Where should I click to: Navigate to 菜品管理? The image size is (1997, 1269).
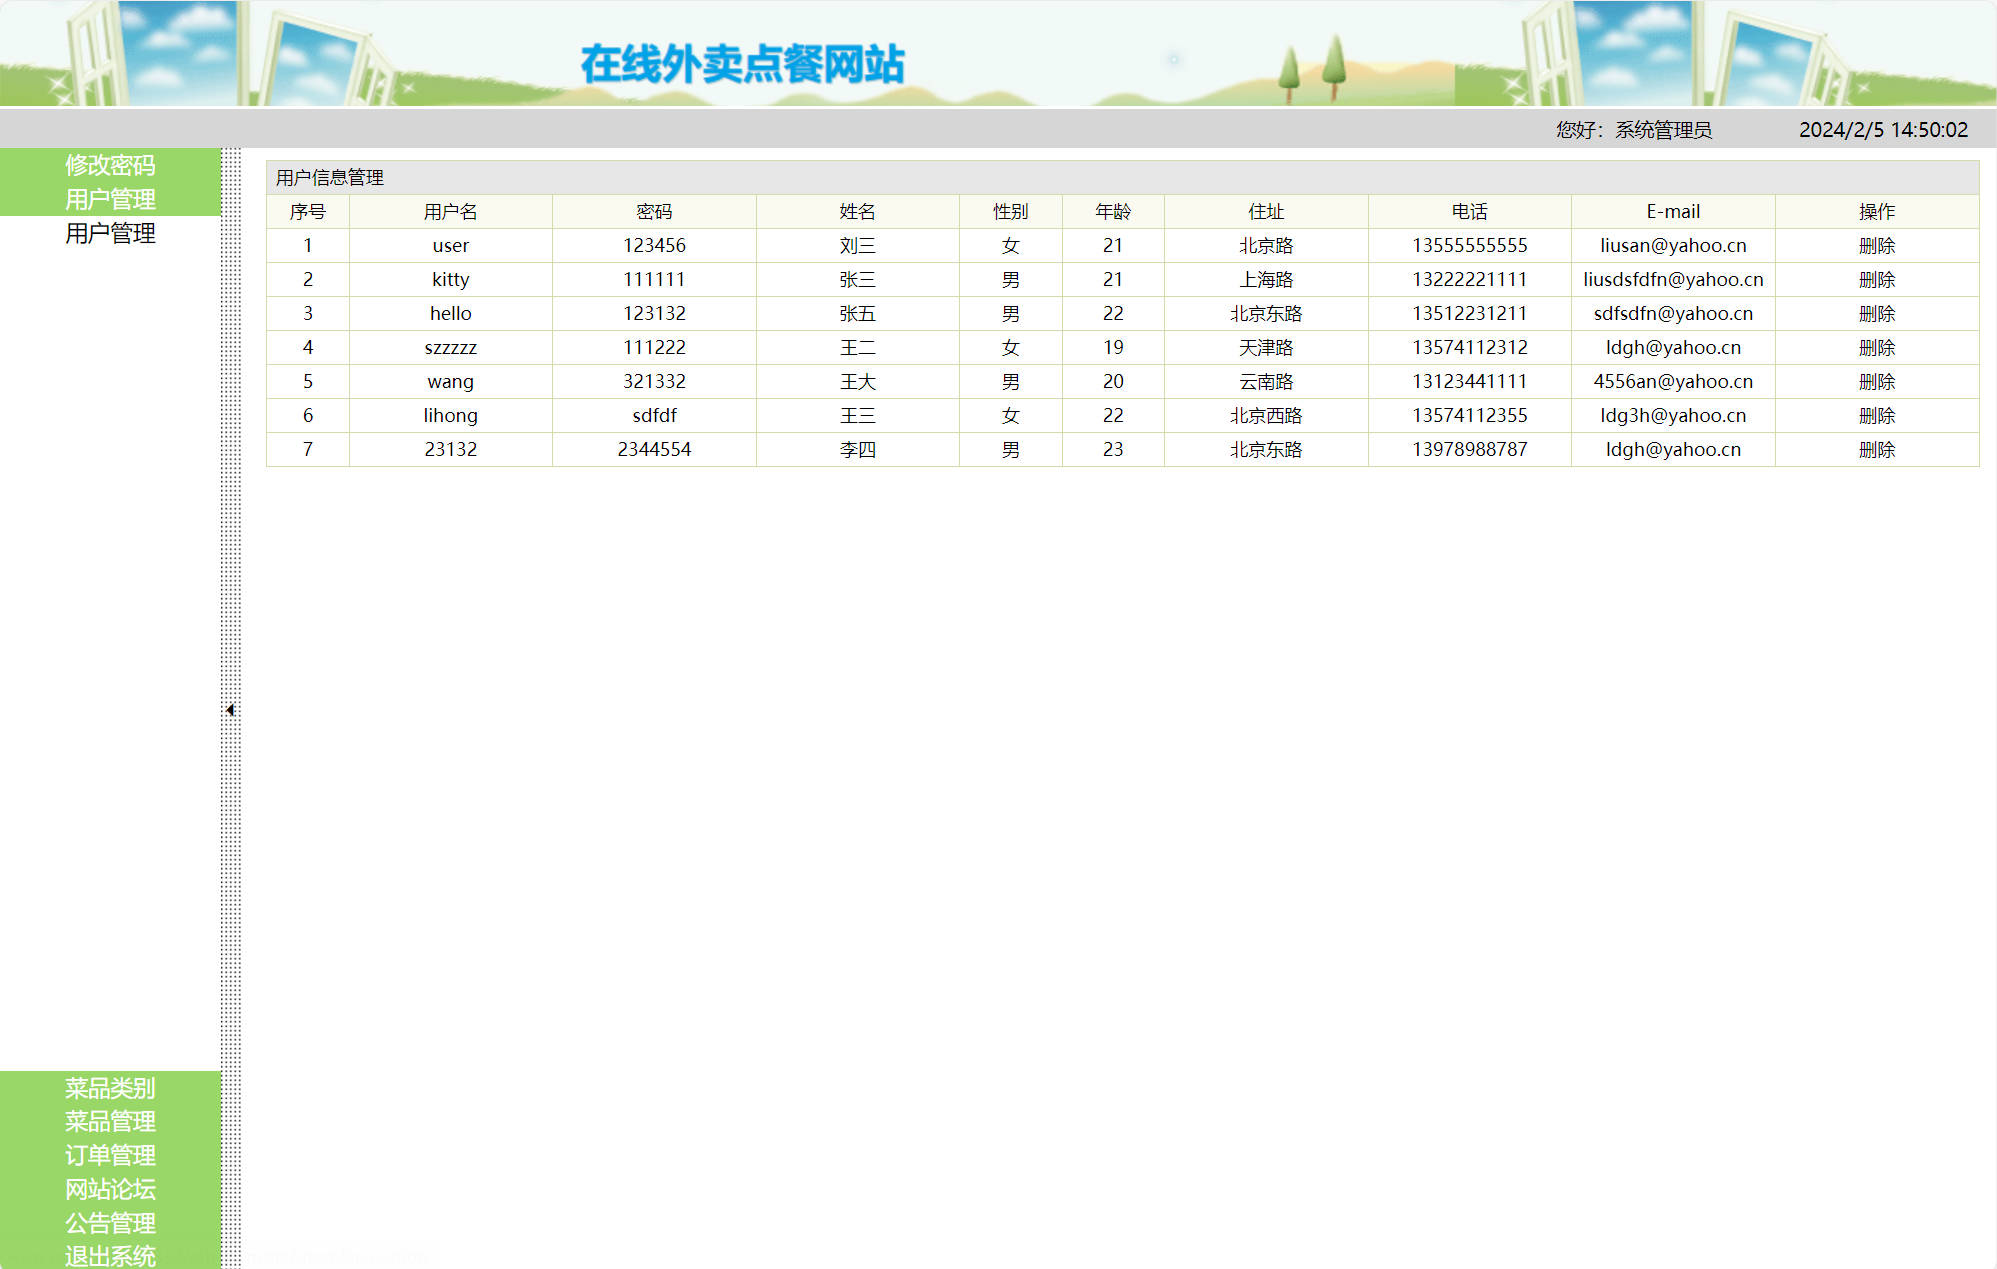pos(110,1122)
